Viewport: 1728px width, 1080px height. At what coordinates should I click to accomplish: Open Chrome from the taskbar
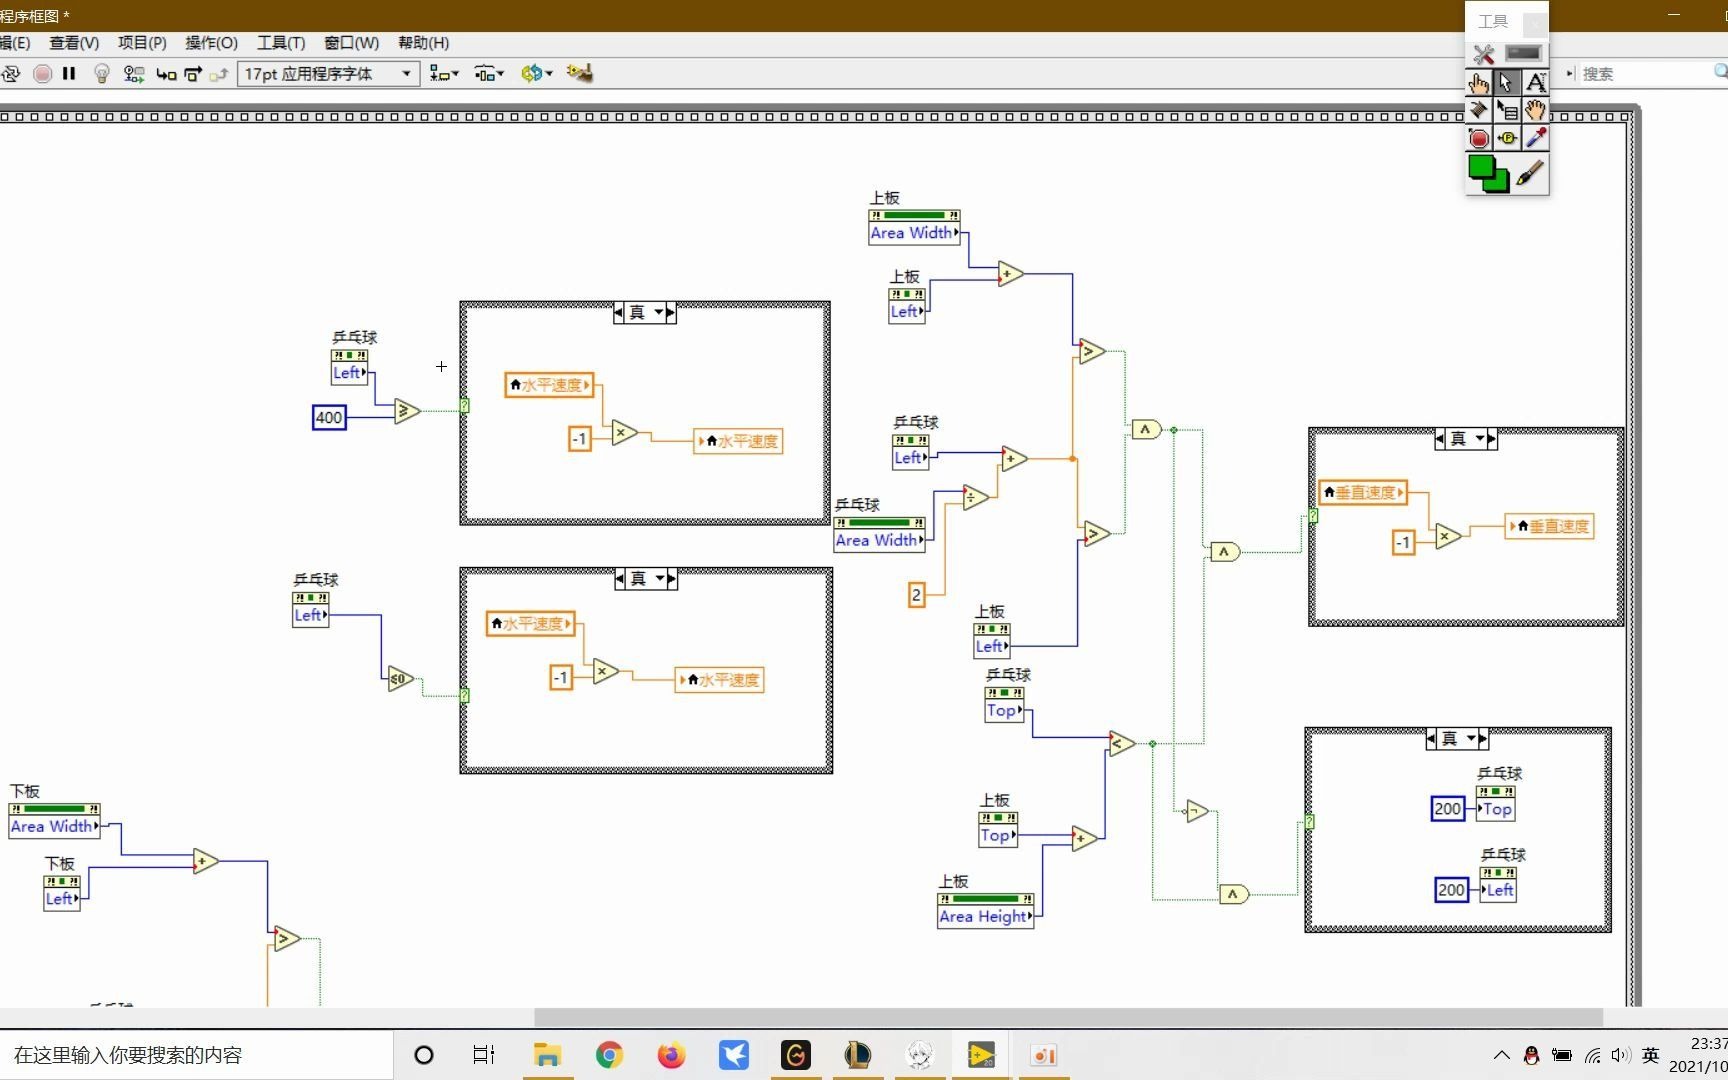pos(609,1055)
